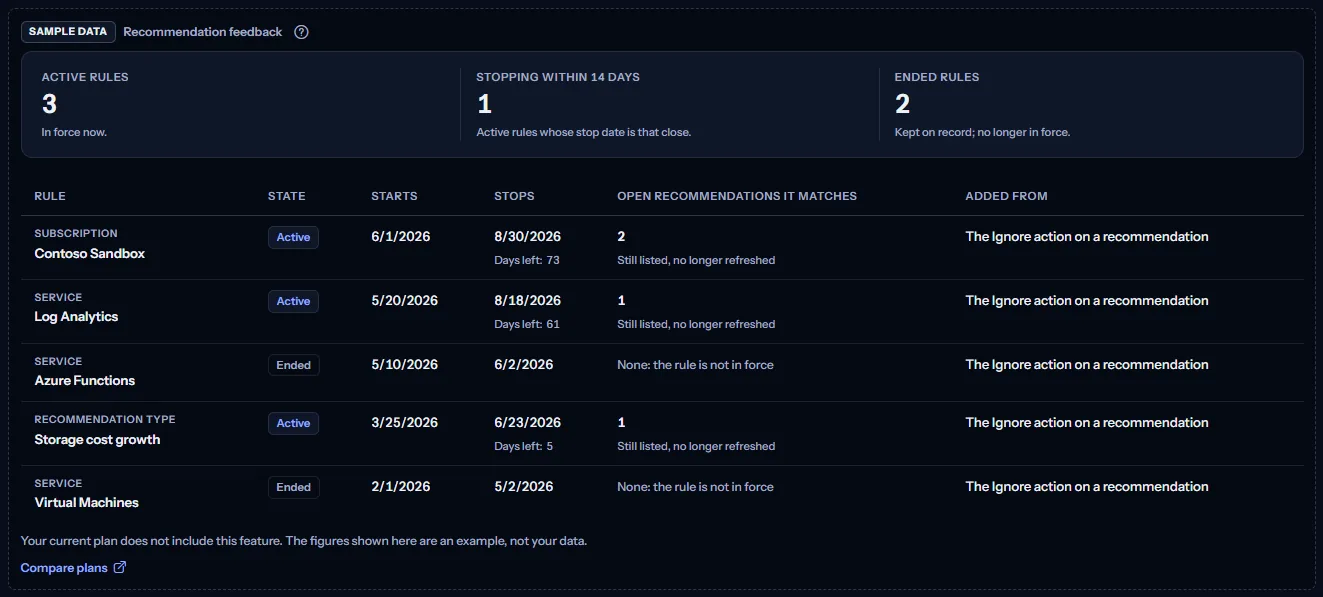The height and width of the screenshot is (597, 1323).
Task: Click the help icon beside Recommendation feedback
Action: [301, 32]
